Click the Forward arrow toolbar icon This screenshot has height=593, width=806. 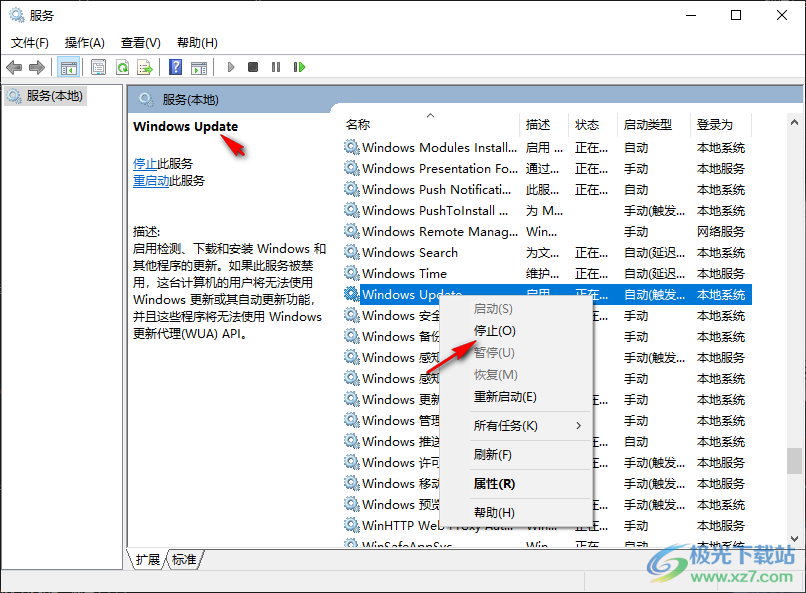tap(37, 67)
